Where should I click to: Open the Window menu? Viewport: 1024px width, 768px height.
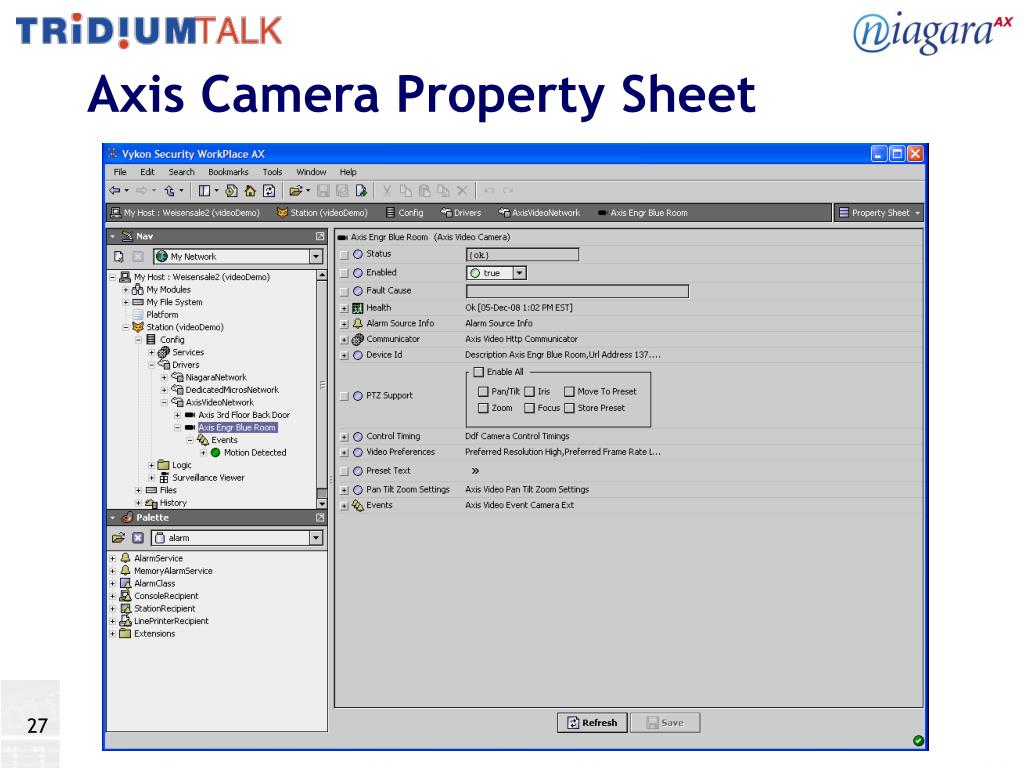click(x=311, y=172)
